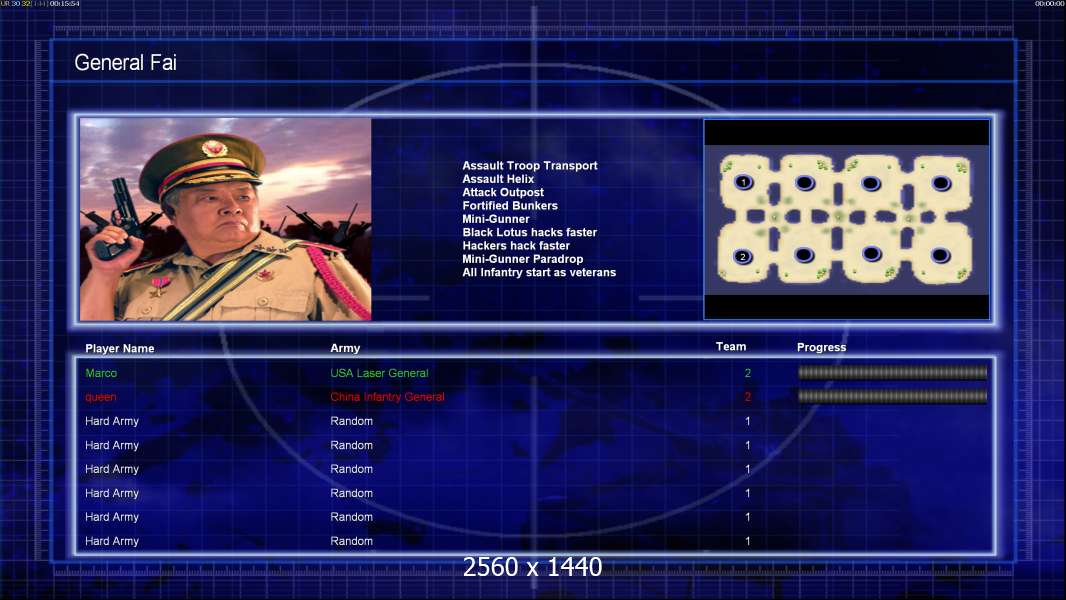This screenshot has width=1066, height=600.
Task: Click Marco's loading progress bar
Action: tap(893, 372)
